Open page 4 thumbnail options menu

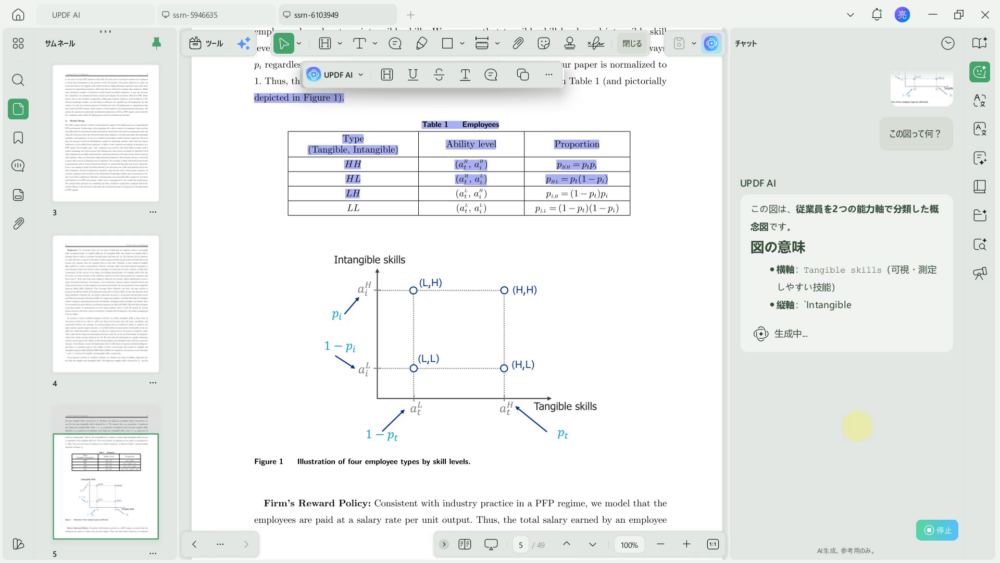(153, 383)
